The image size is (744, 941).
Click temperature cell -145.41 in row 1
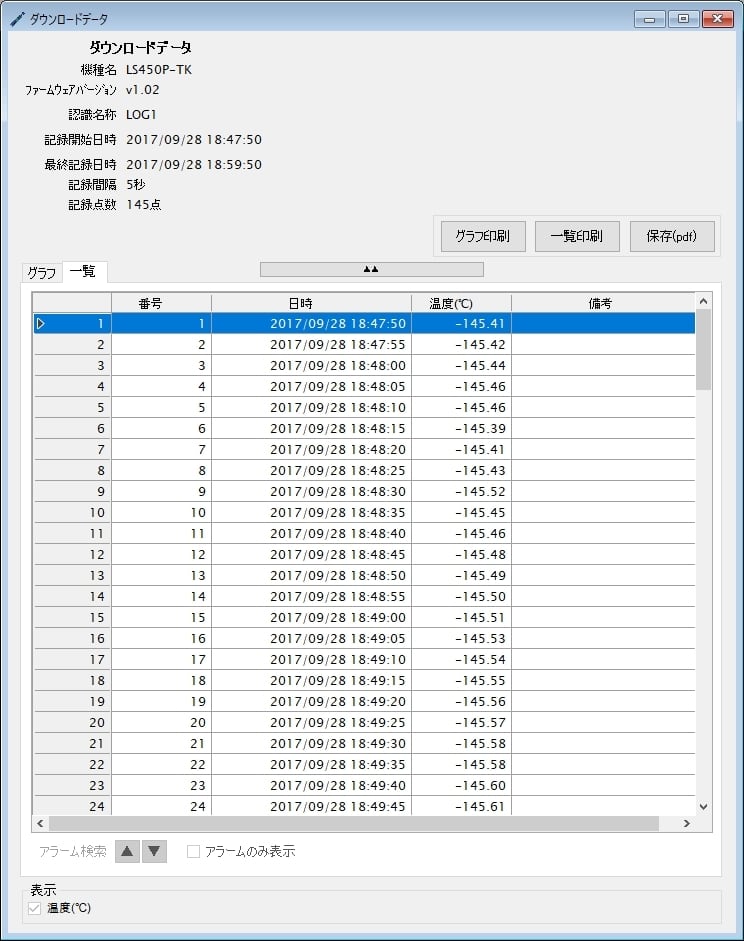461,323
